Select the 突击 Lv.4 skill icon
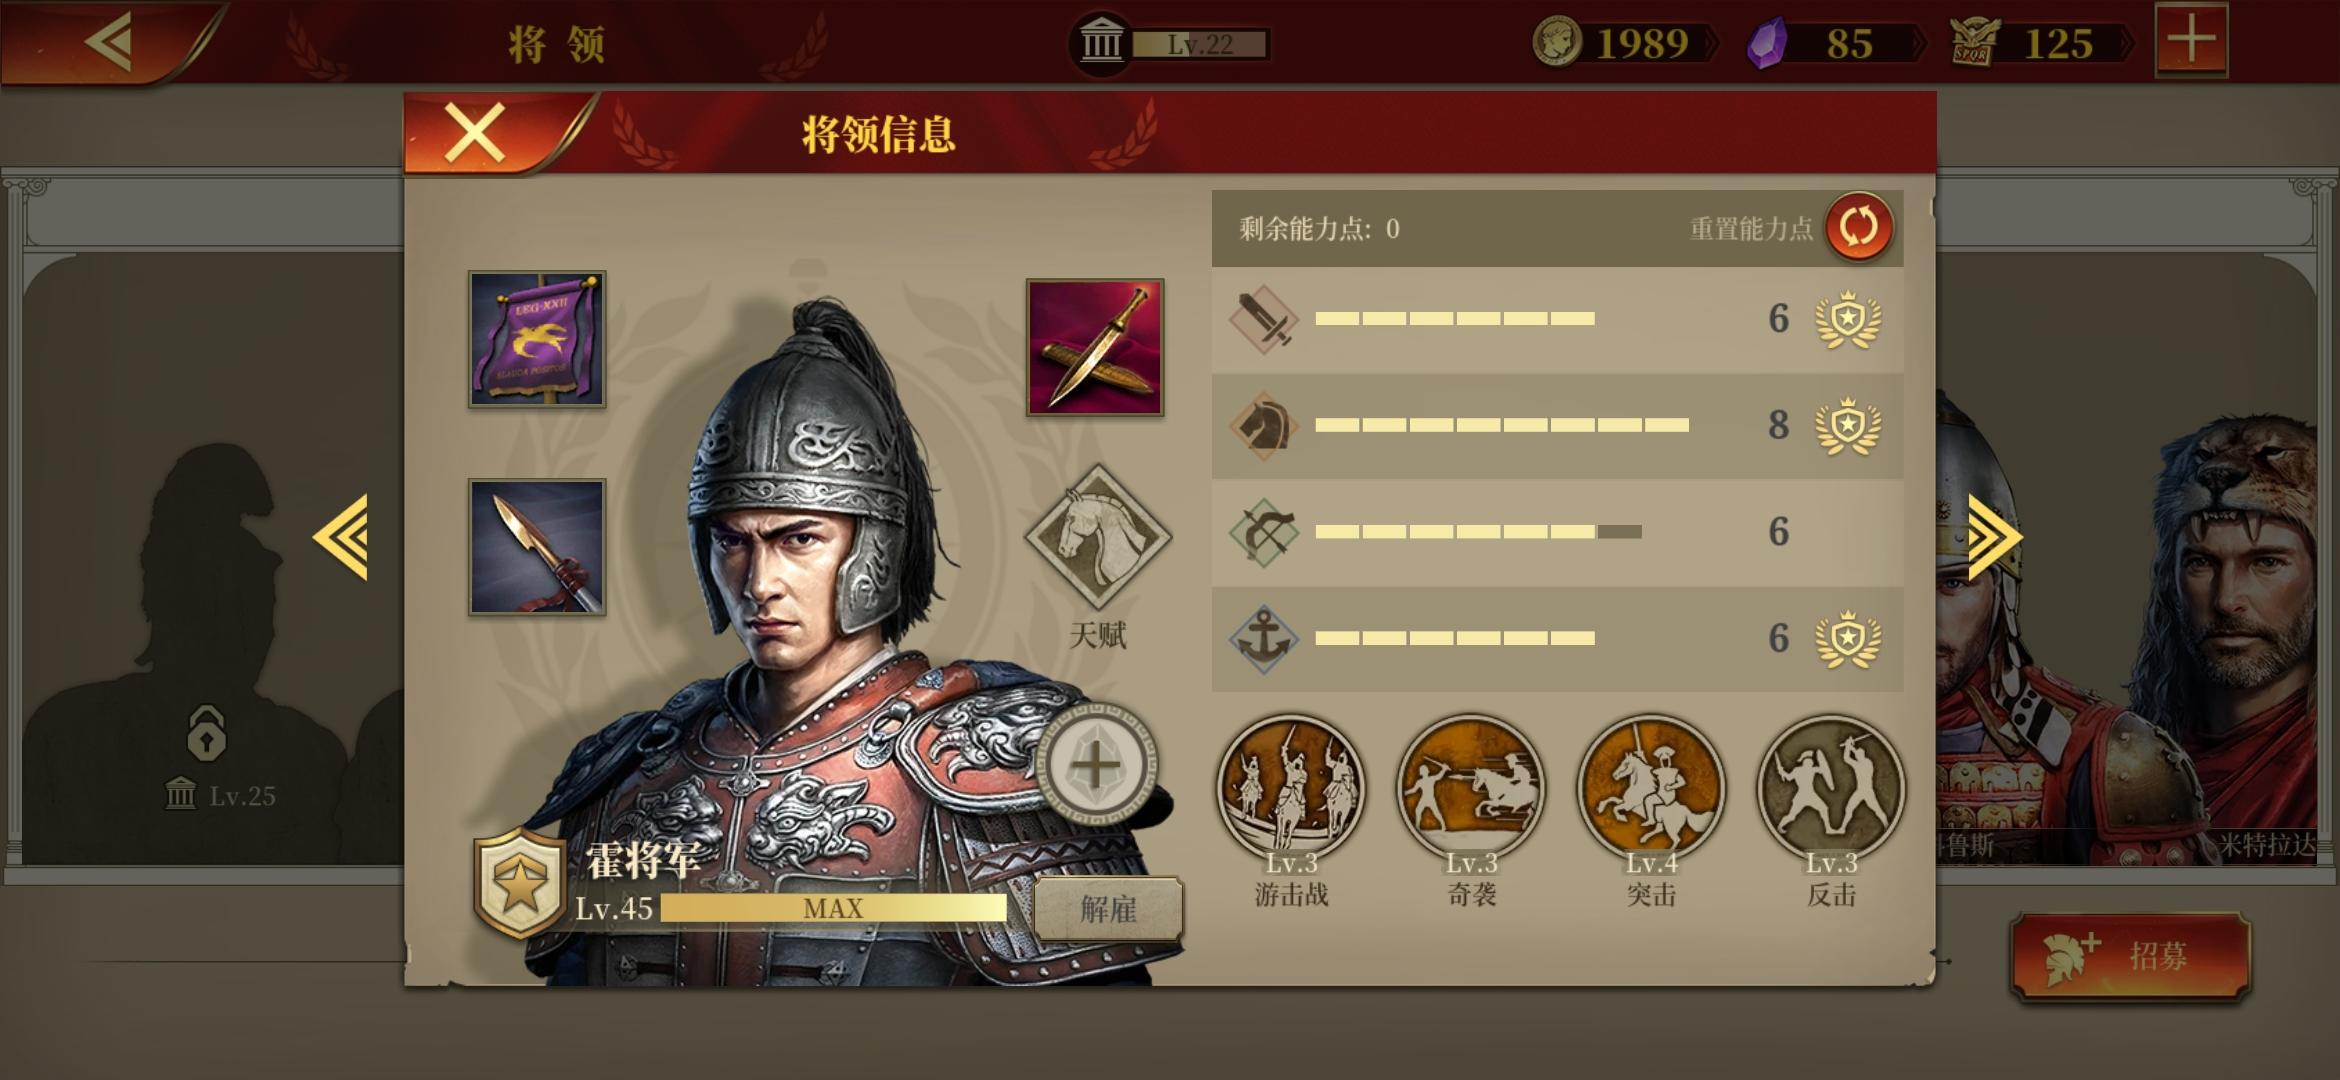 (1651, 787)
